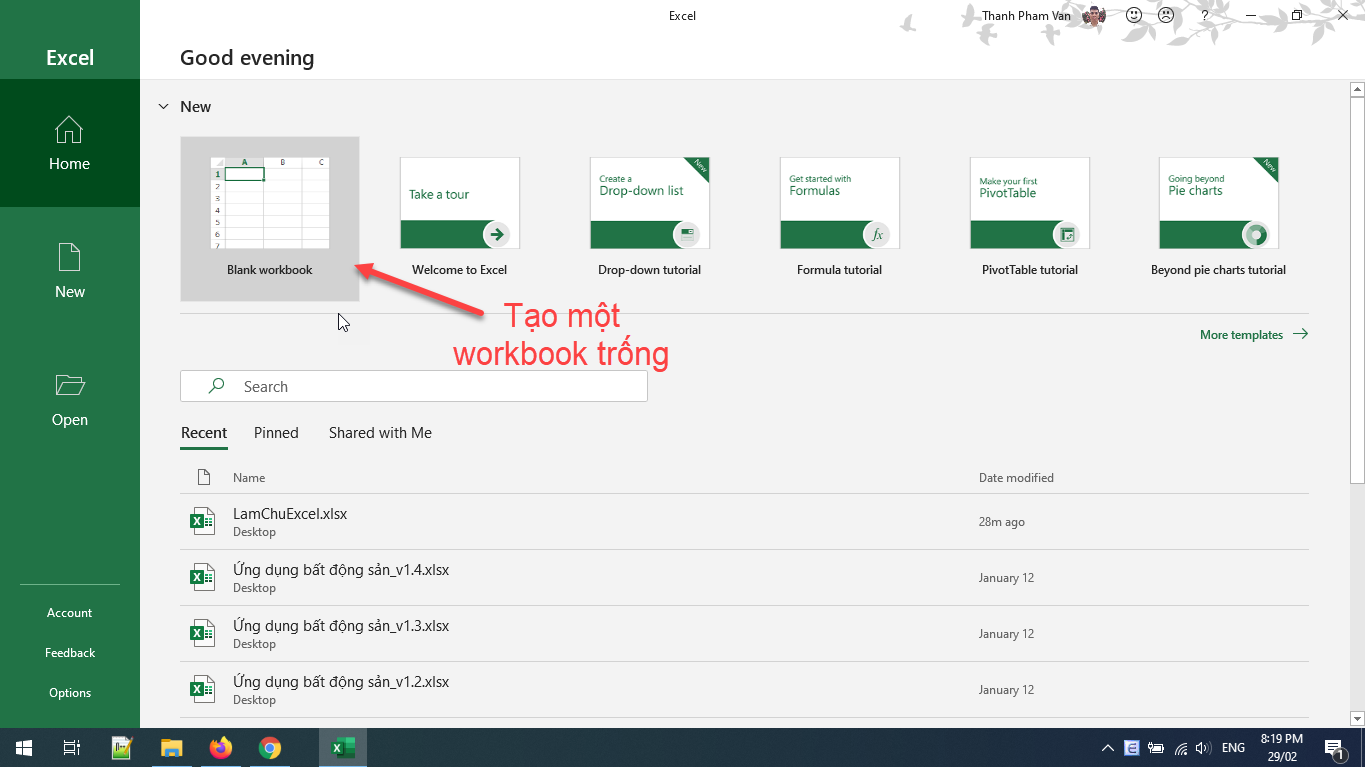Screen dimensions: 1365x767
Task: Switch to the Recent tab
Action: coord(204,433)
